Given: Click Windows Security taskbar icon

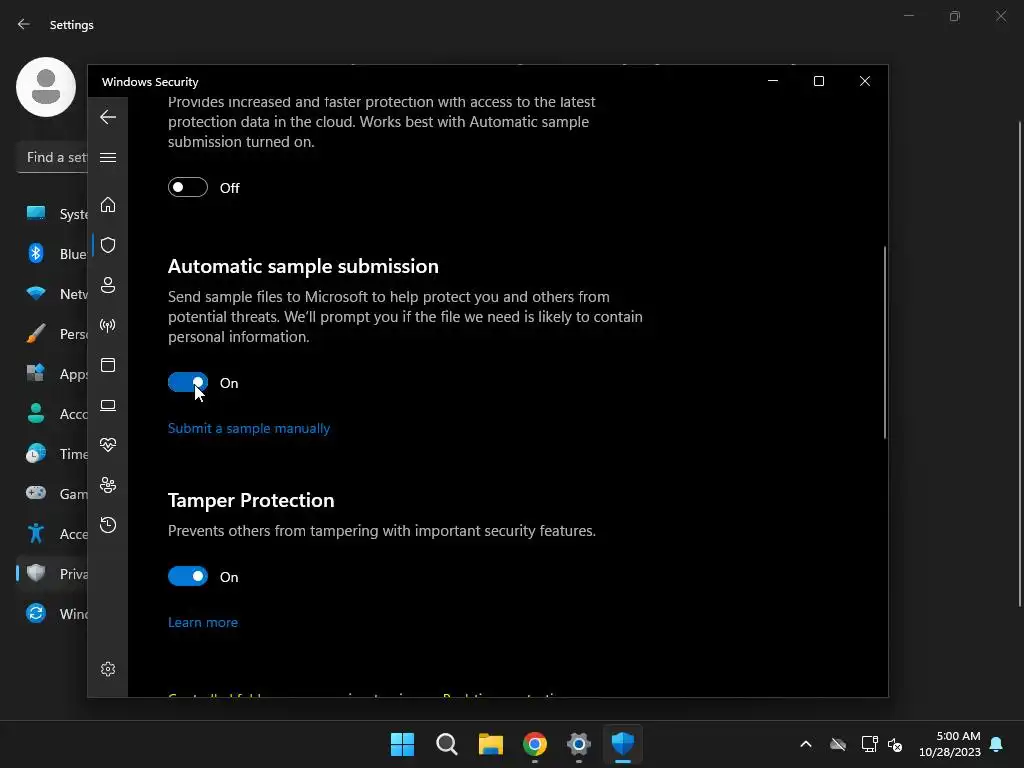Looking at the screenshot, I should click(623, 744).
